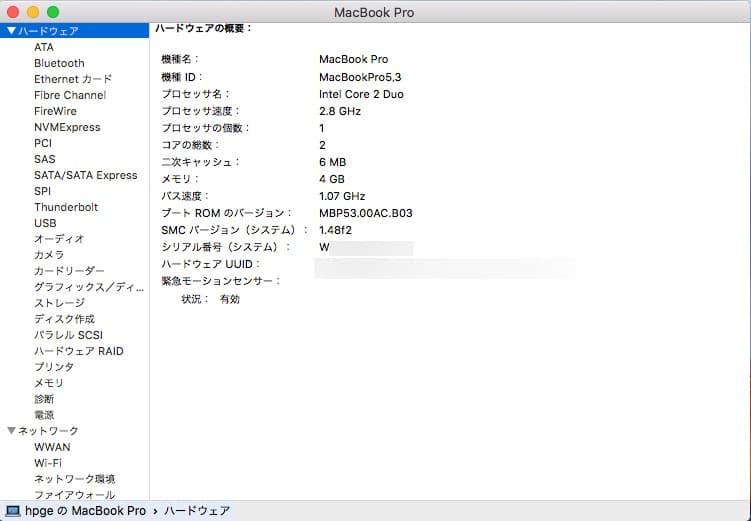Select SPI in the sidebar
Image resolution: width=751 pixels, height=521 pixels.
tap(42, 191)
